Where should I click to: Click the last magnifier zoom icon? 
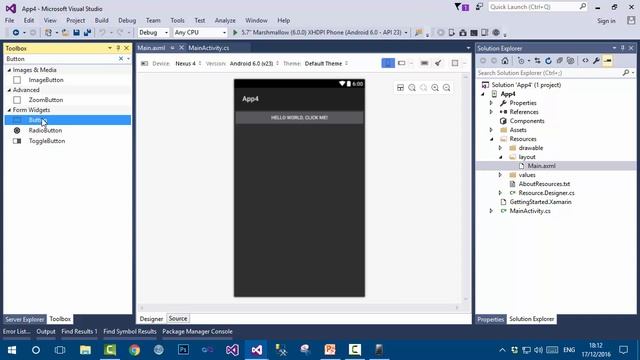coord(447,88)
